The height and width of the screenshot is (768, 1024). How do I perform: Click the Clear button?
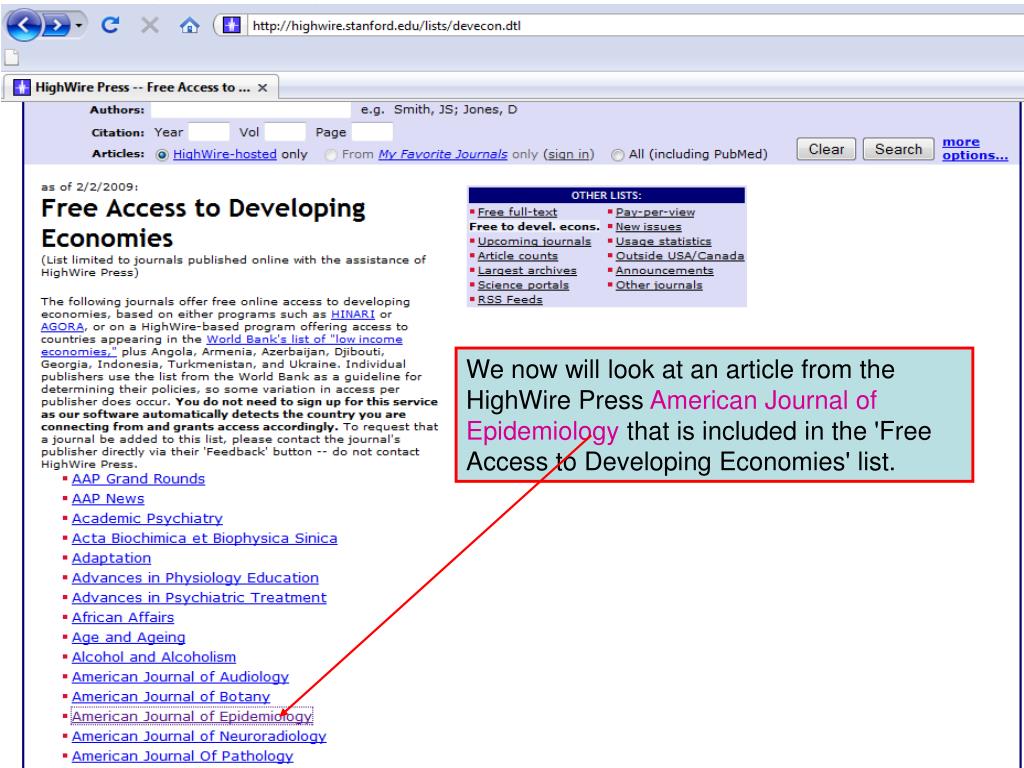826,150
